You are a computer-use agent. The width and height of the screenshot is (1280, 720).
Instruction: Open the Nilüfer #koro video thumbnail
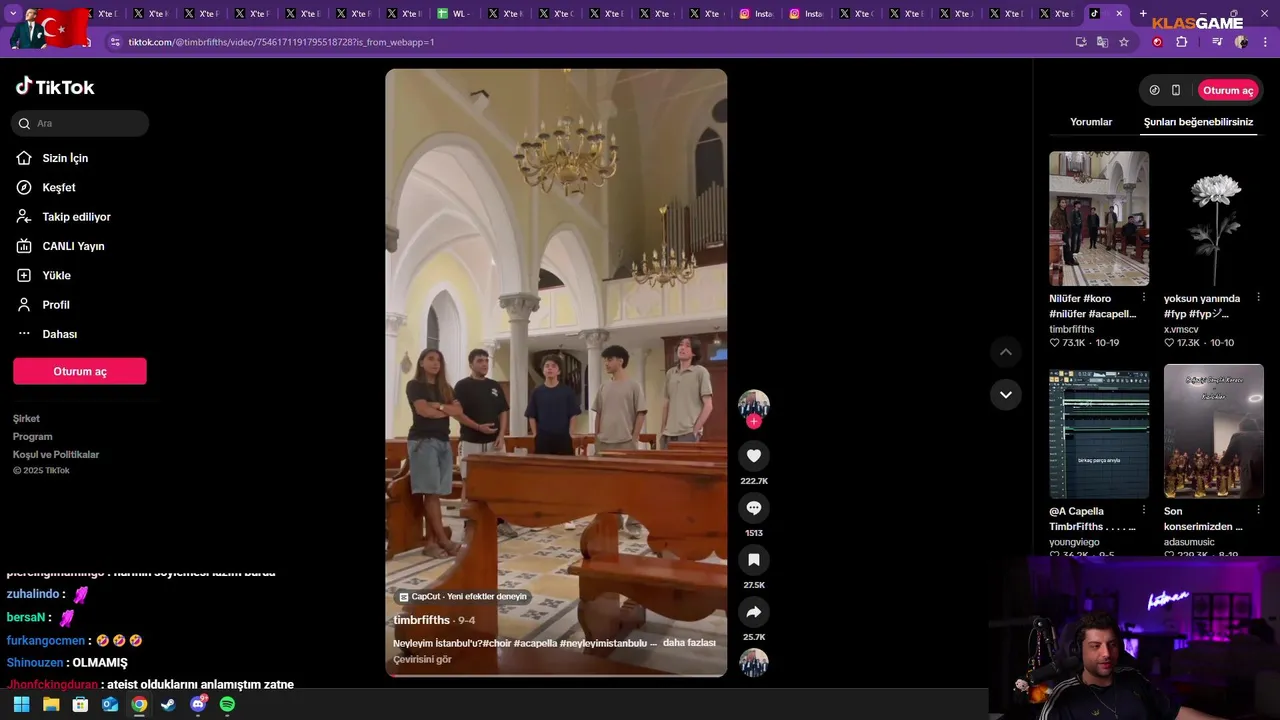click(x=1099, y=219)
